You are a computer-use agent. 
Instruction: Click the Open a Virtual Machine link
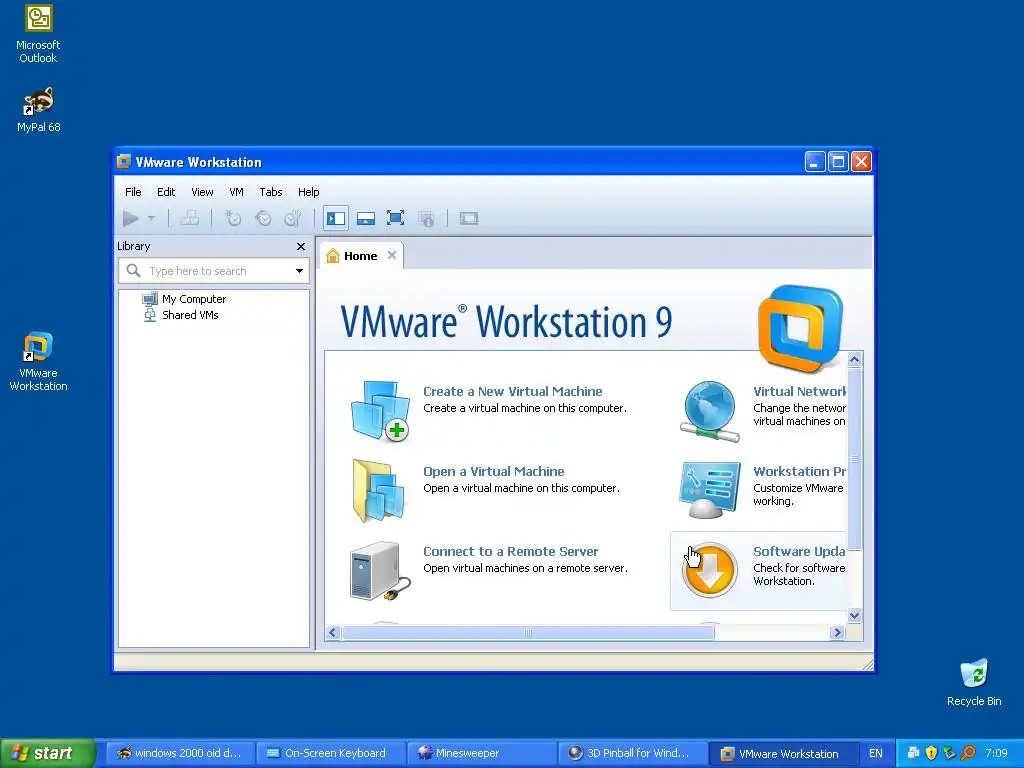click(x=494, y=472)
